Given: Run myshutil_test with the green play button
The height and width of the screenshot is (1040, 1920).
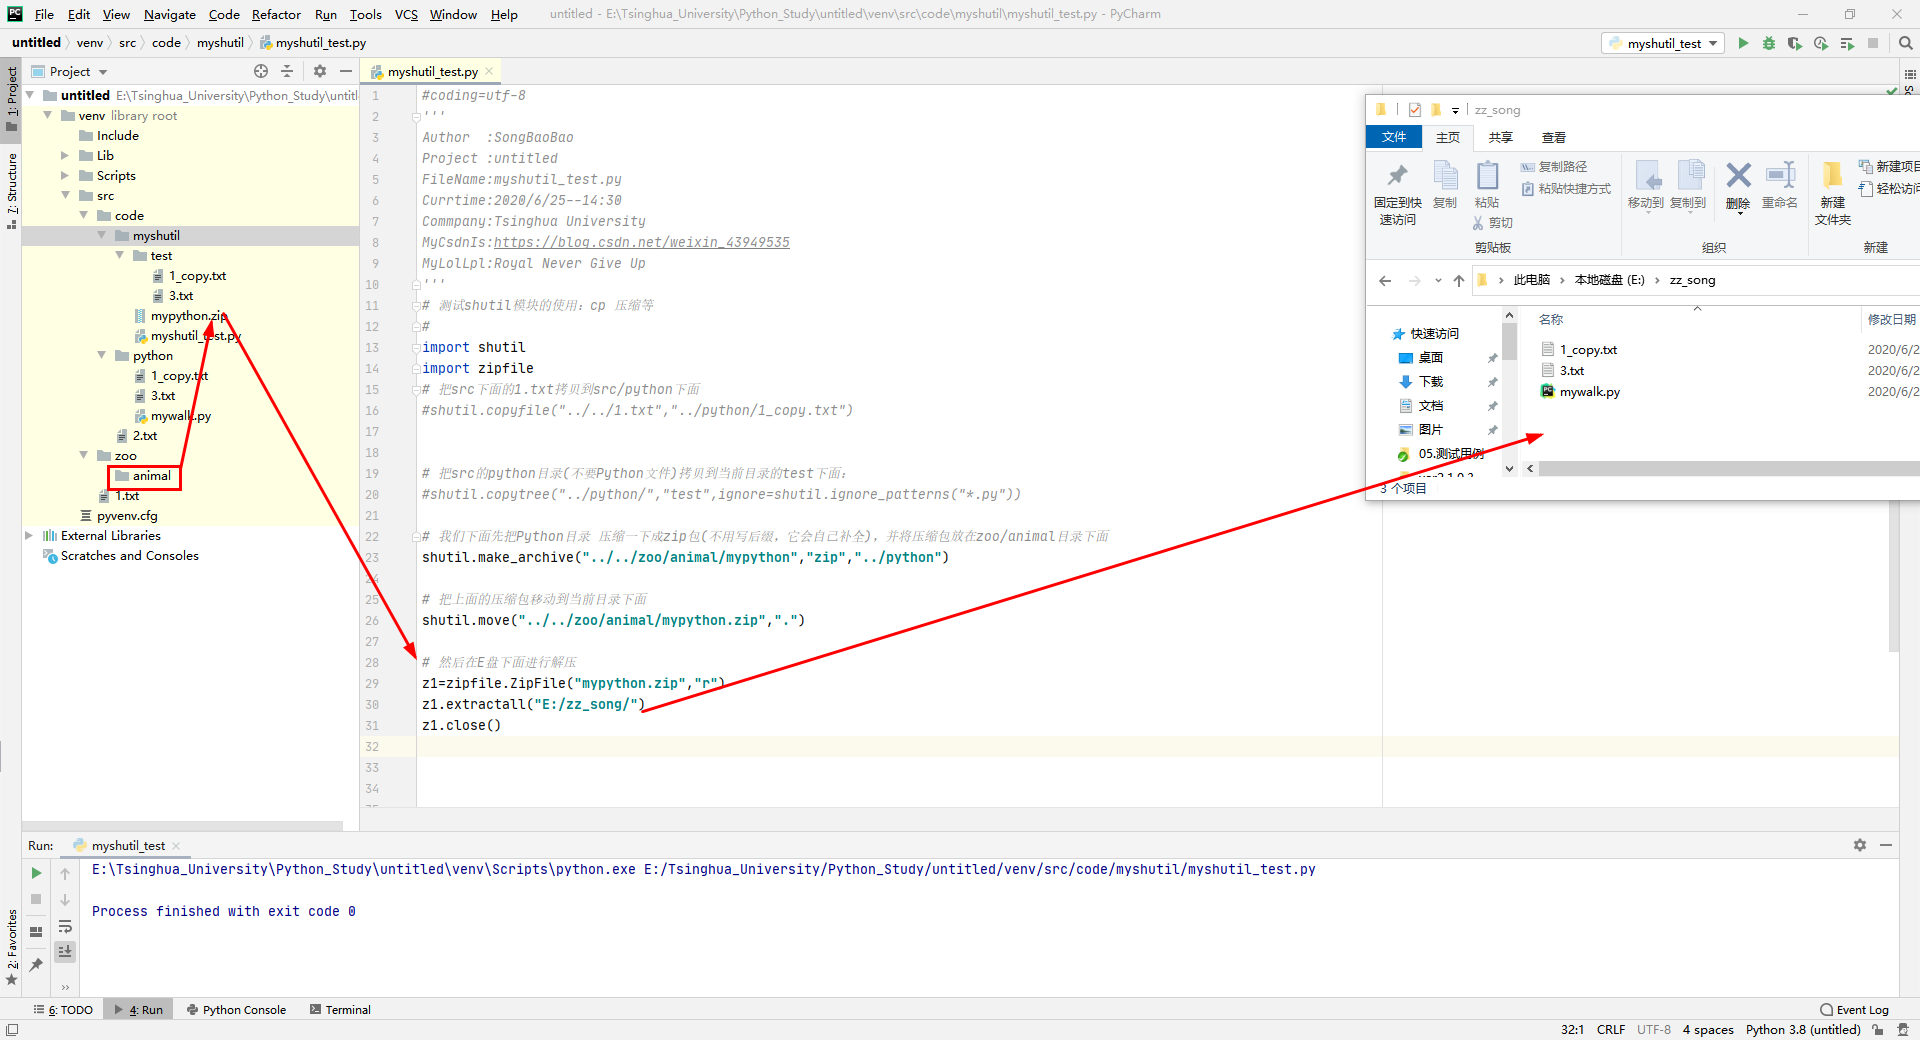Looking at the screenshot, I should (x=1743, y=43).
